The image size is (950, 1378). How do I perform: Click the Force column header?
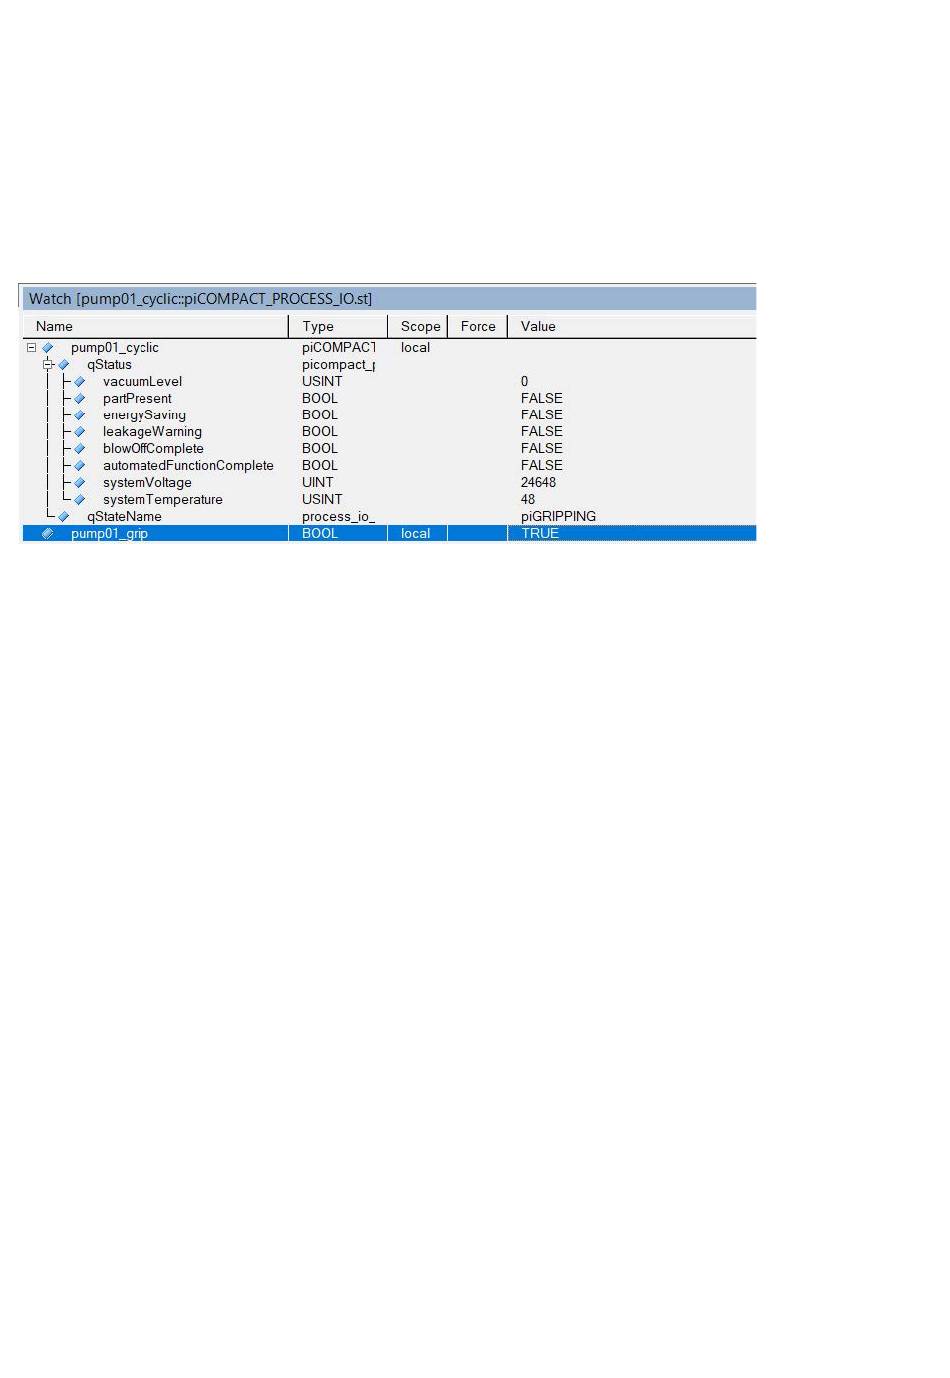[478, 326]
